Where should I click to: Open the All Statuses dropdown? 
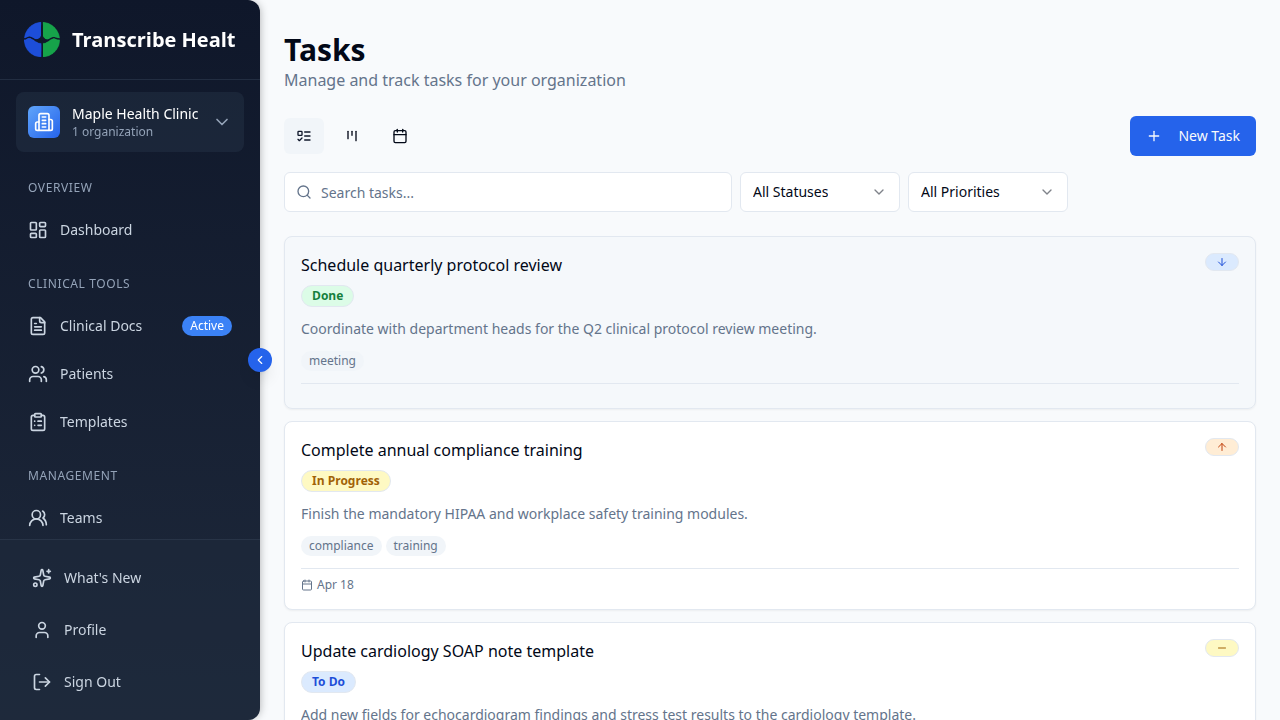pyautogui.click(x=818, y=191)
